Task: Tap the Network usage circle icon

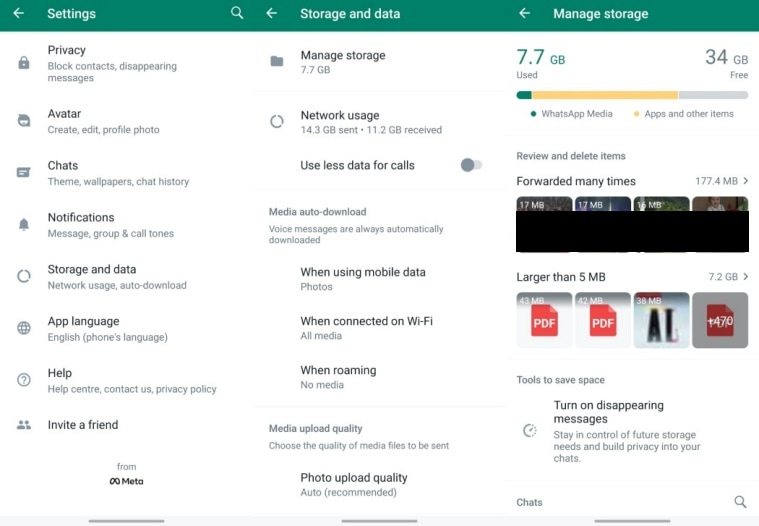Action: point(277,121)
